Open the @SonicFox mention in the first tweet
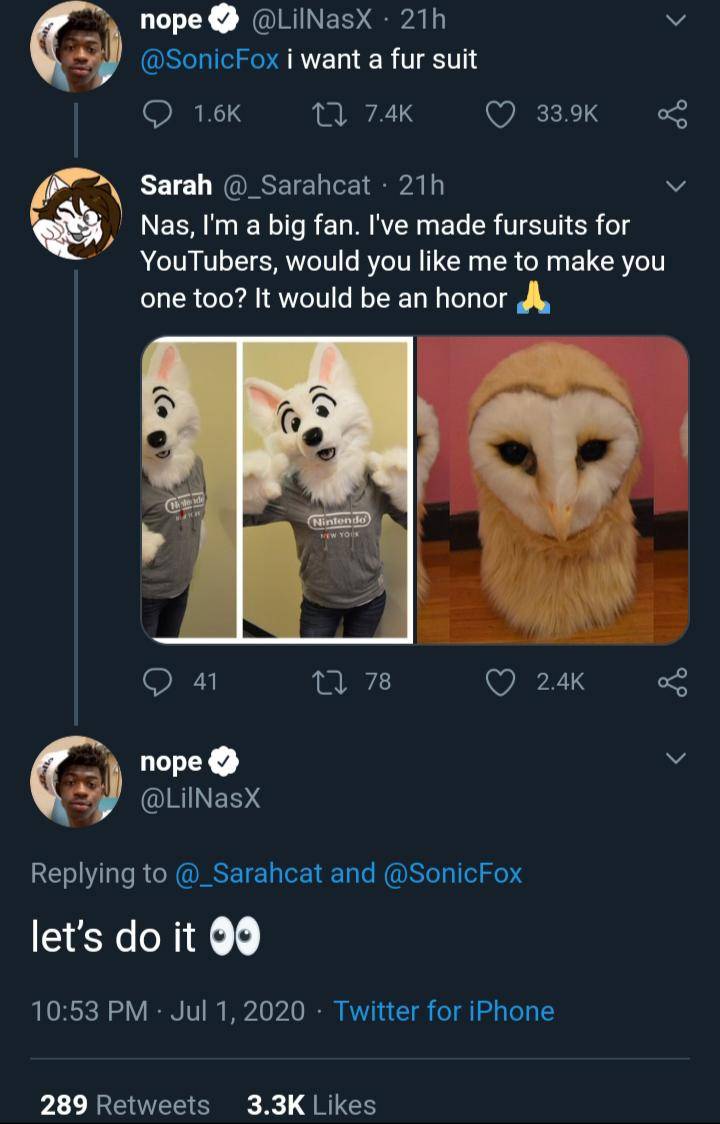 [x=209, y=59]
